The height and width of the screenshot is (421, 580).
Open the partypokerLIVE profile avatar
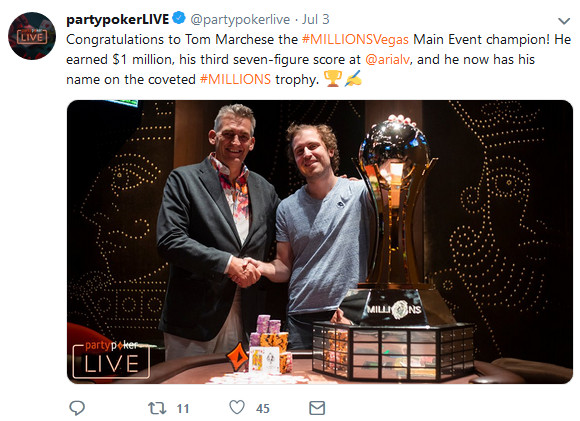pyautogui.click(x=32, y=36)
